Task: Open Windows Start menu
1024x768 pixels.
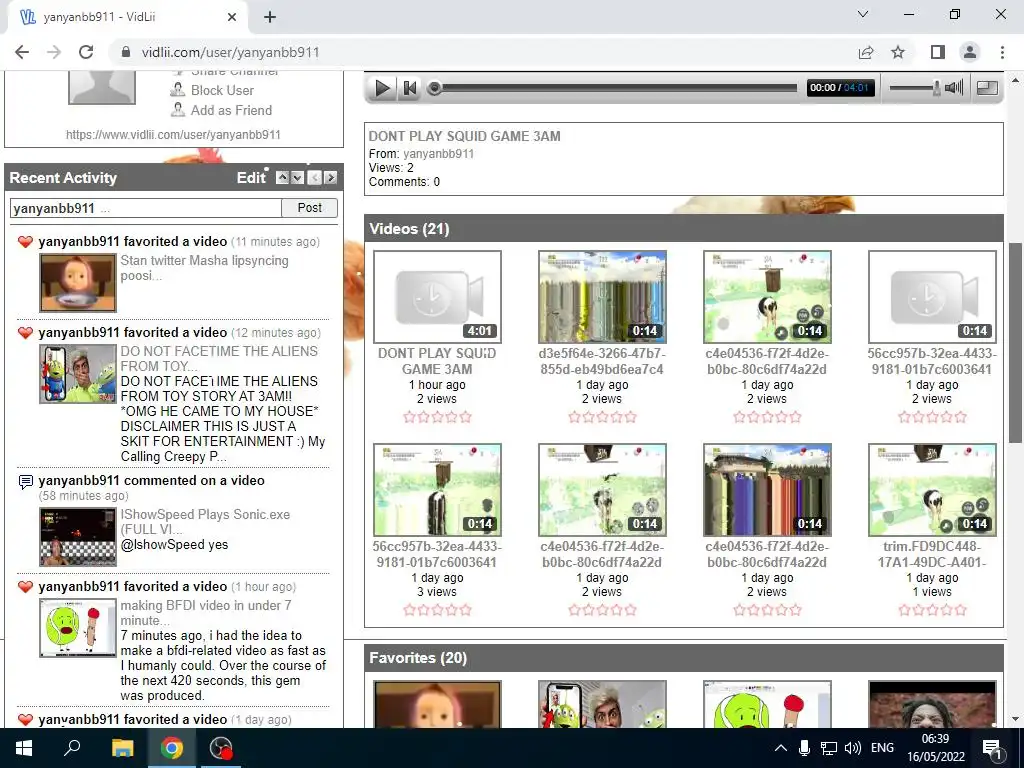Action: coord(24,748)
